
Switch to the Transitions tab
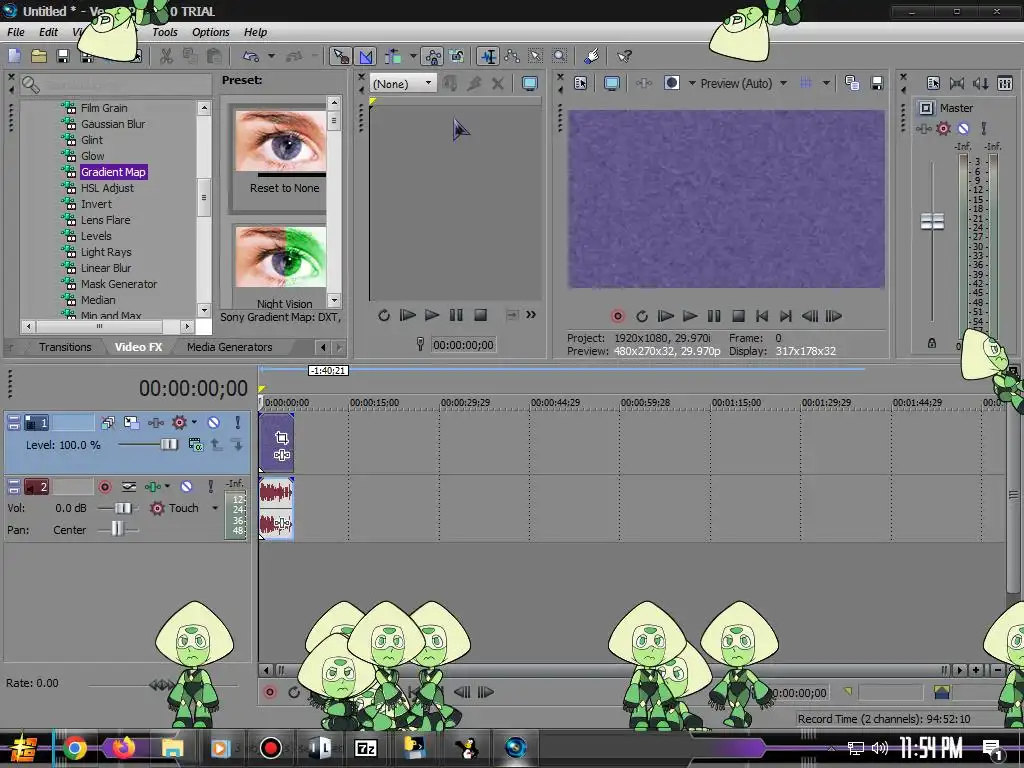click(65, 347)
